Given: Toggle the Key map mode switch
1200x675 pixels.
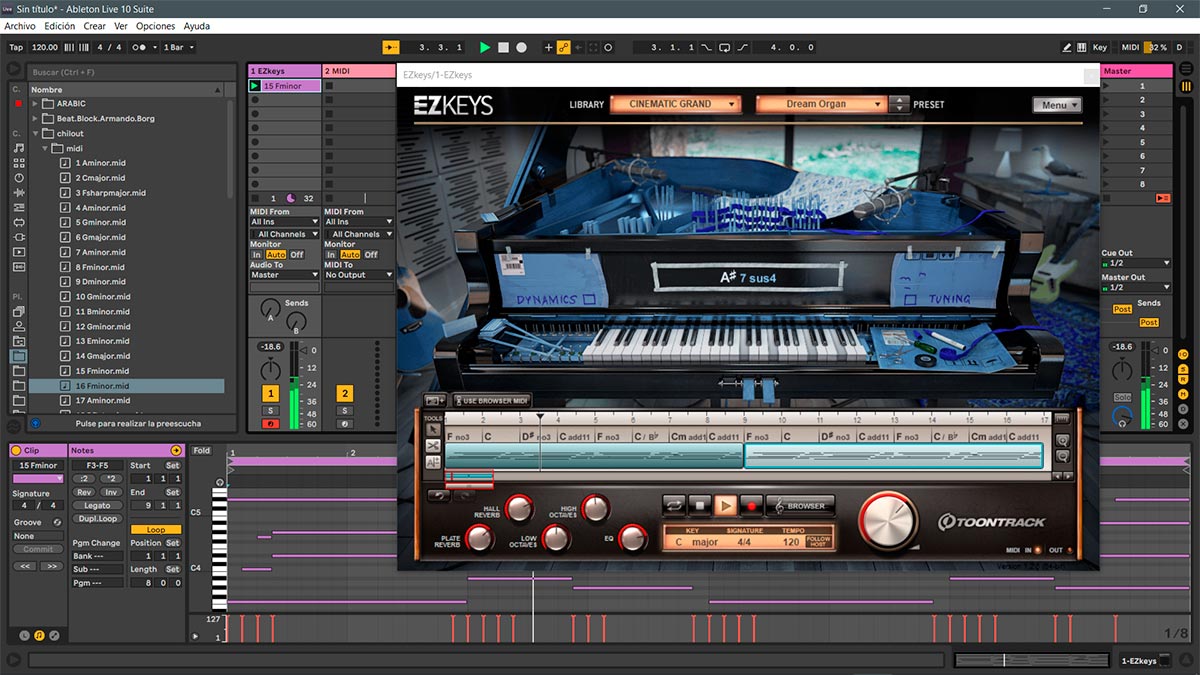Looking at the screenshot, I should (x=1100, y=47).
